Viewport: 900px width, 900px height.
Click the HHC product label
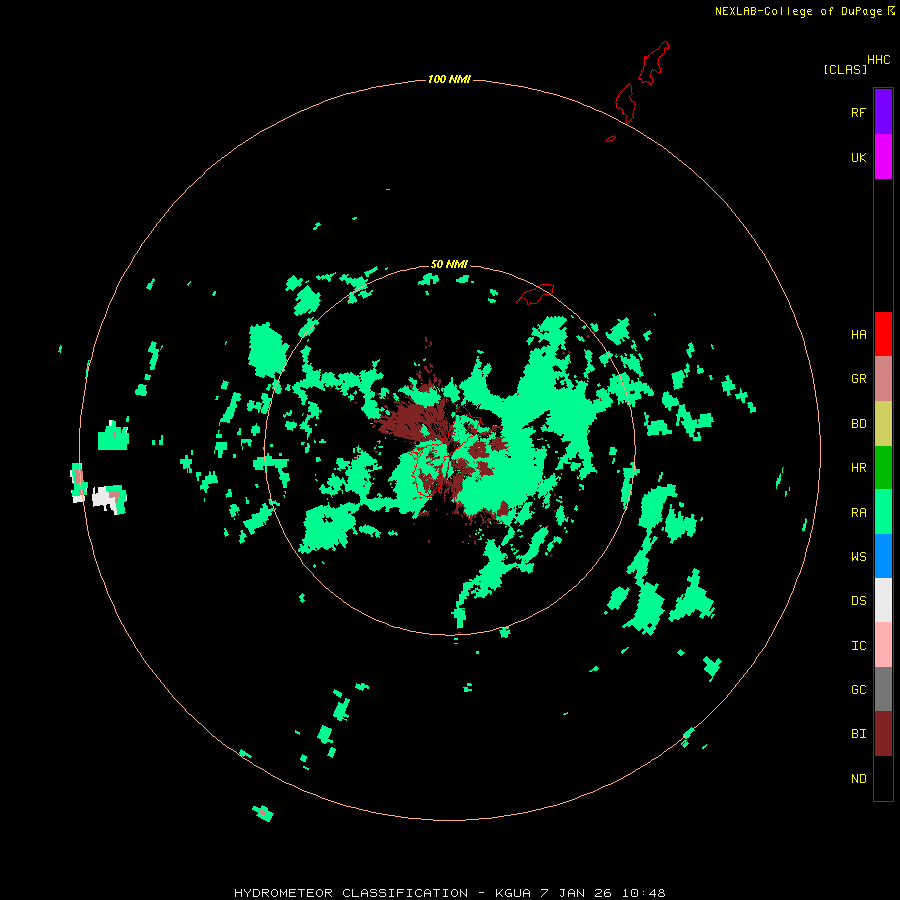878,60
